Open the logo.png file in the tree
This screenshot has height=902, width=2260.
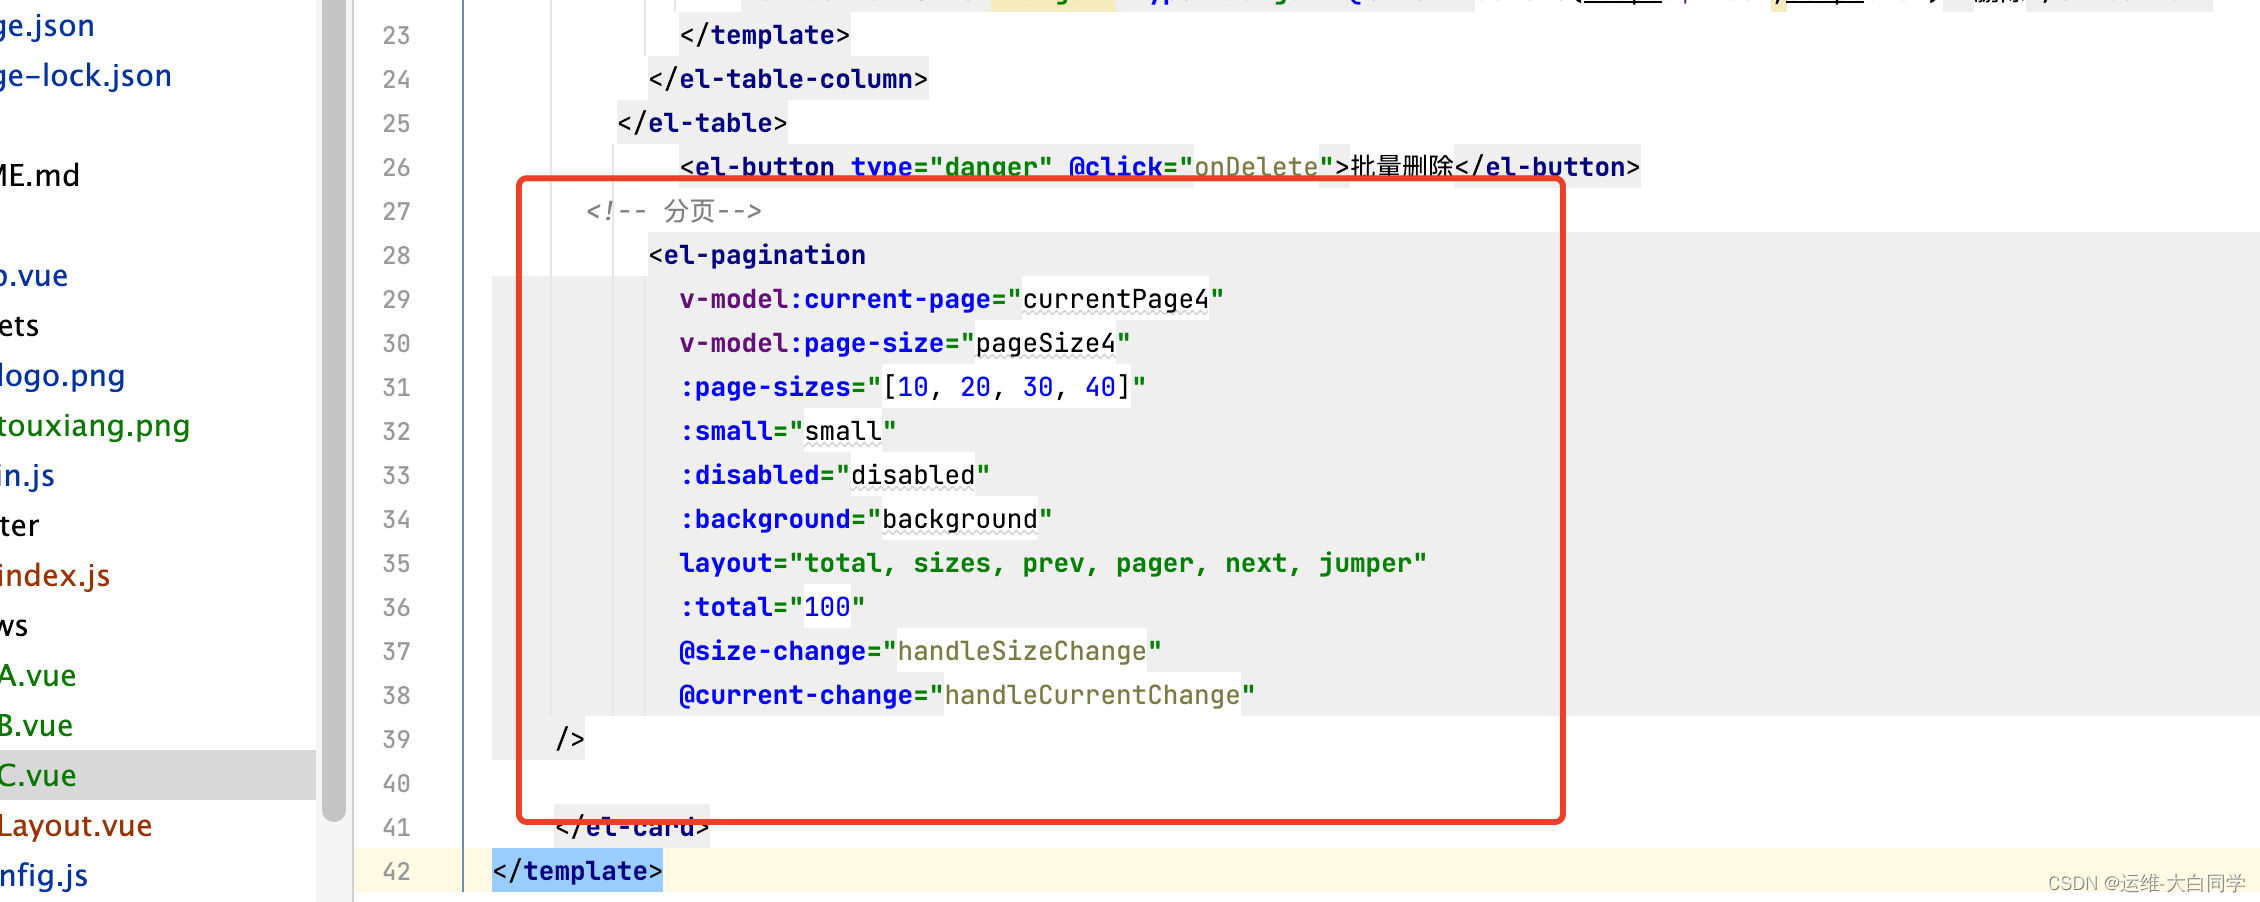pos(63,376)
